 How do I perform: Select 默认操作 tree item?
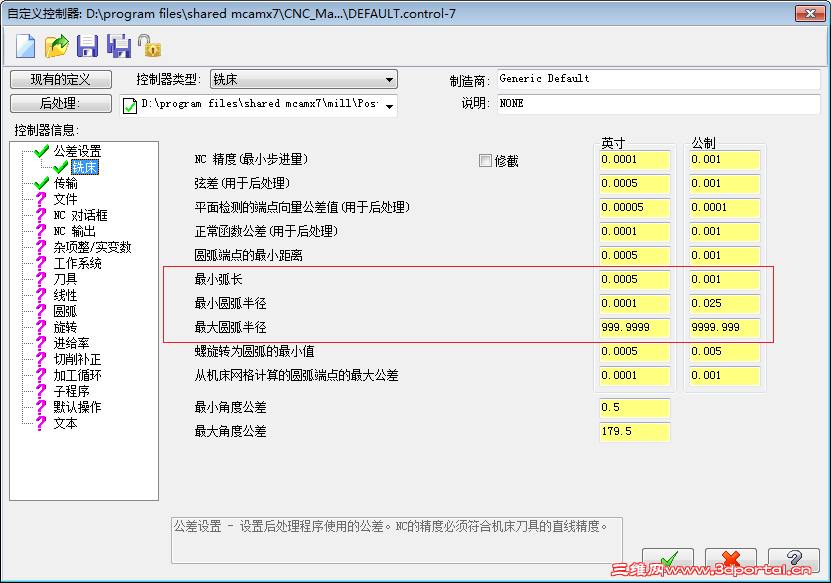coord(77,407)
